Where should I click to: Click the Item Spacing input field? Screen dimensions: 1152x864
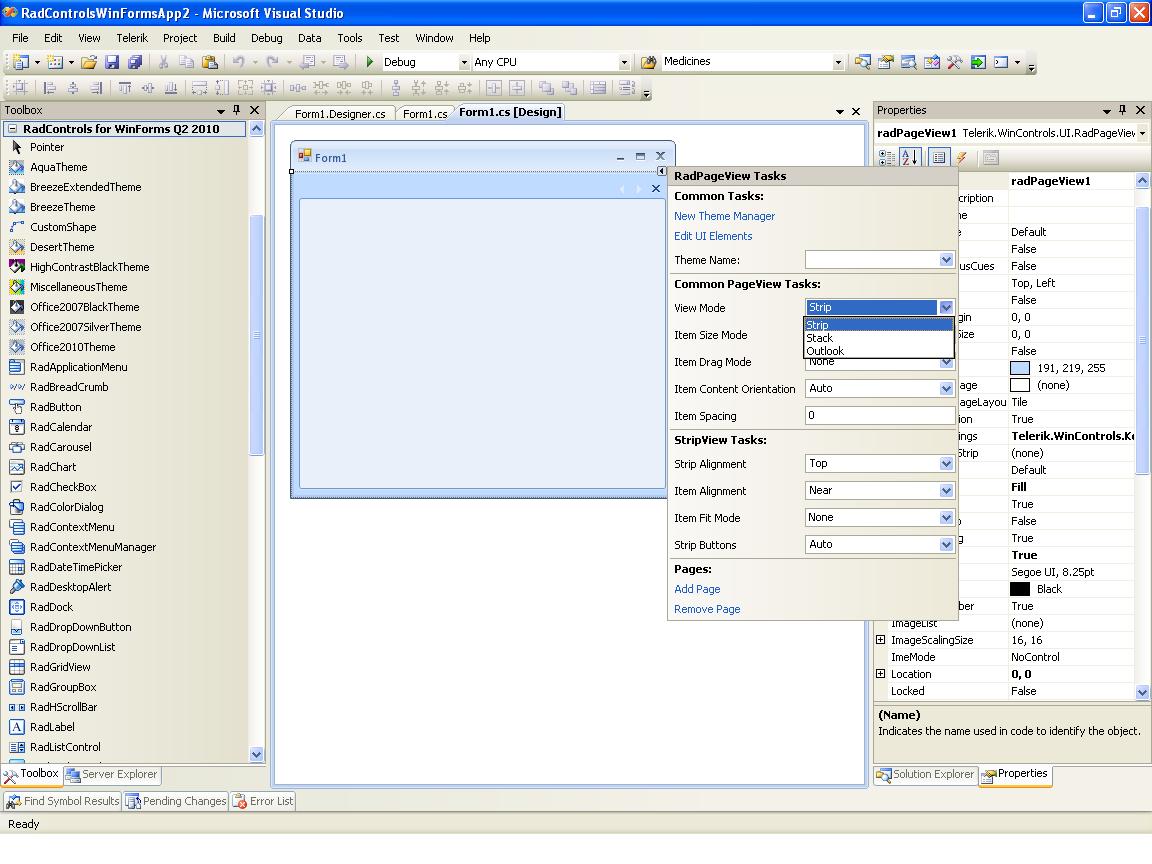click(879, 416)
